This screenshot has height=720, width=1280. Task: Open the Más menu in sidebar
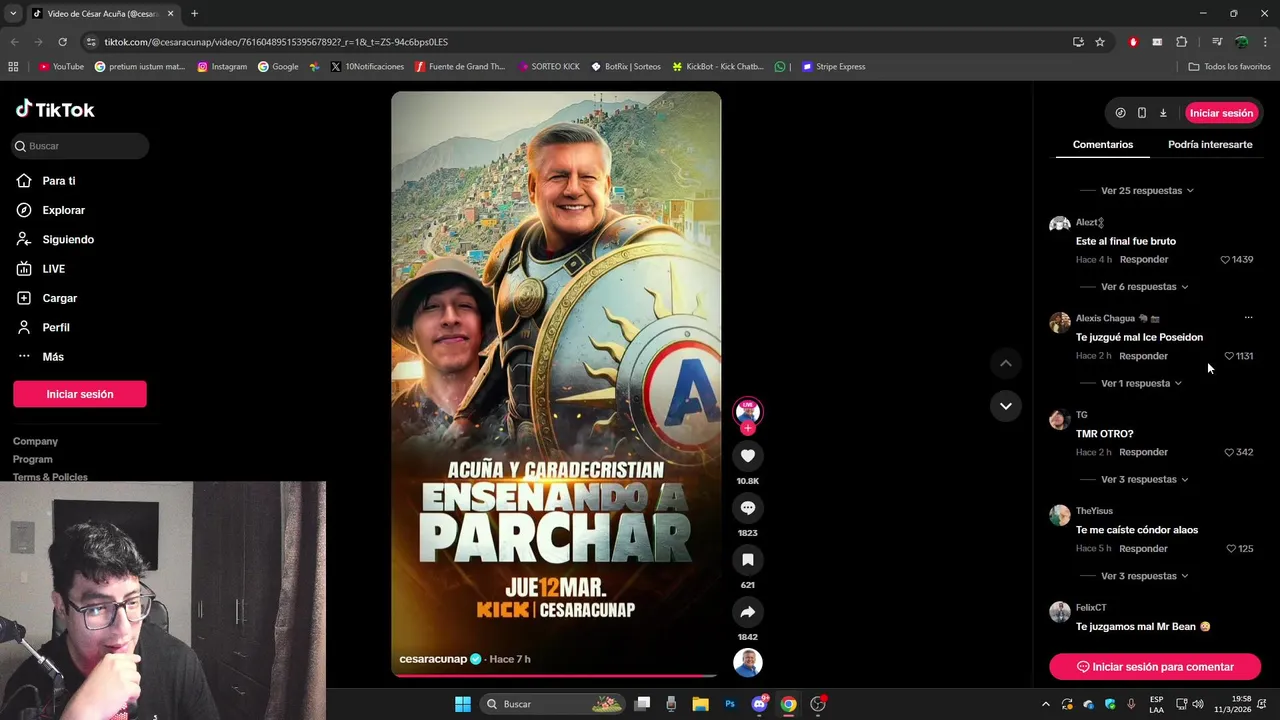tap(39, 356)
